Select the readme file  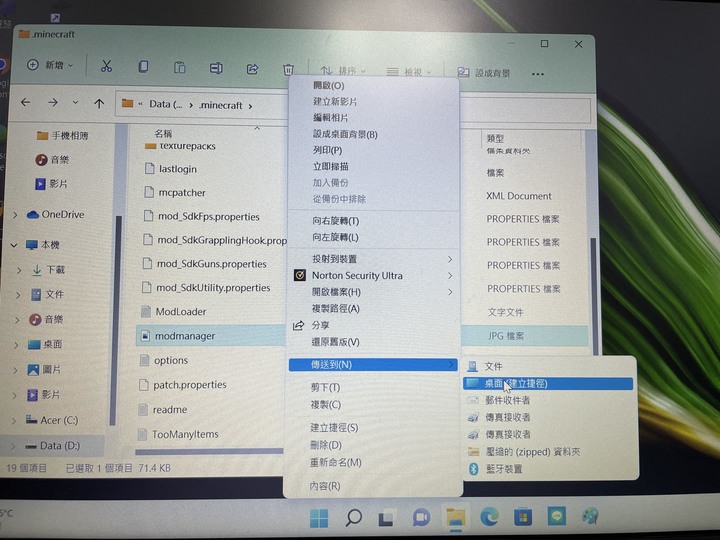pos(163,409)
